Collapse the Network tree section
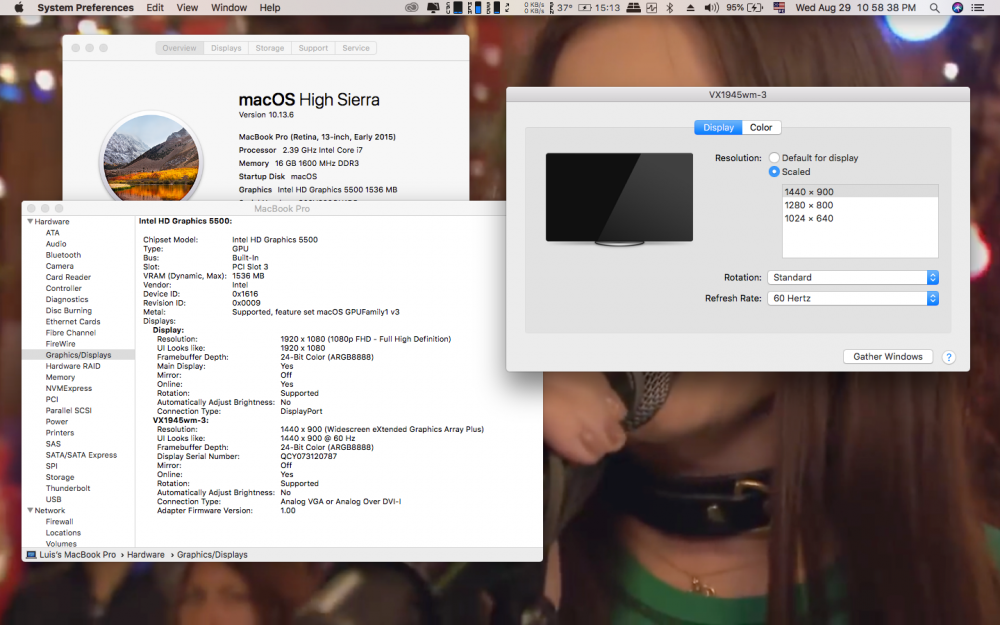Image resolution: width=1000 pixels, height=625 pixels. click(30, 510)
